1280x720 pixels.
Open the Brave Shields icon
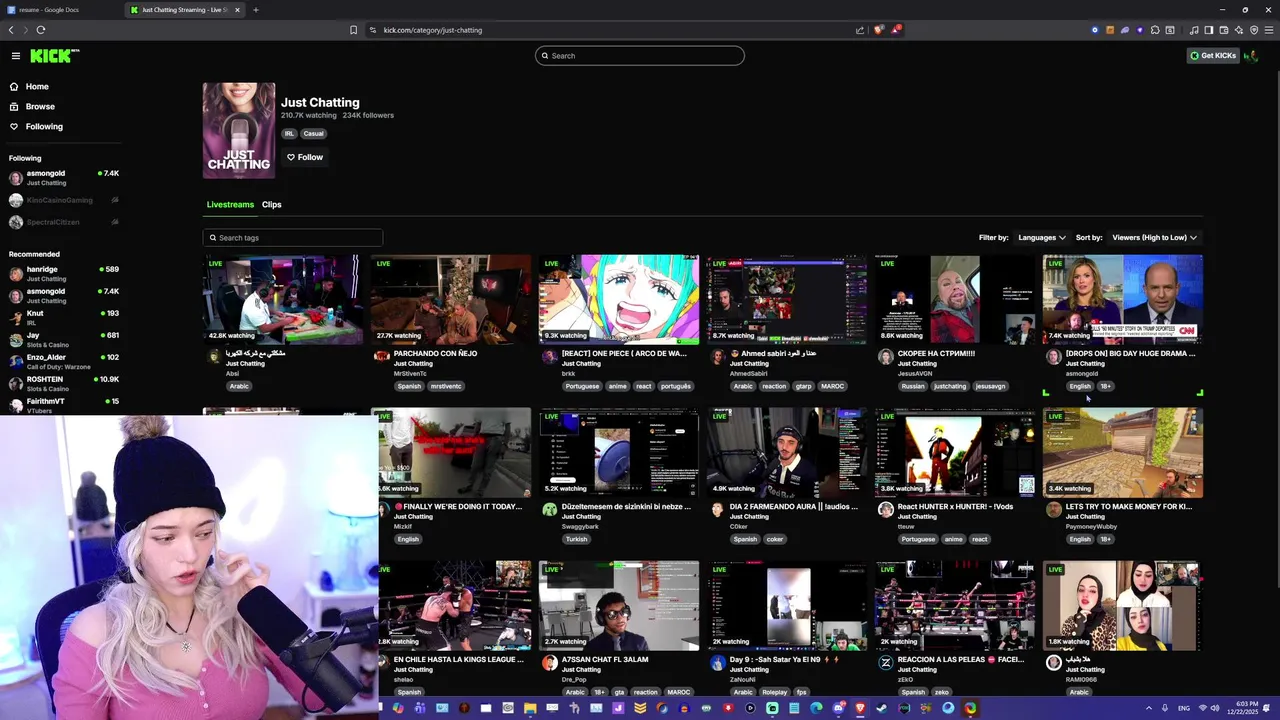click(x=878, y=30)
